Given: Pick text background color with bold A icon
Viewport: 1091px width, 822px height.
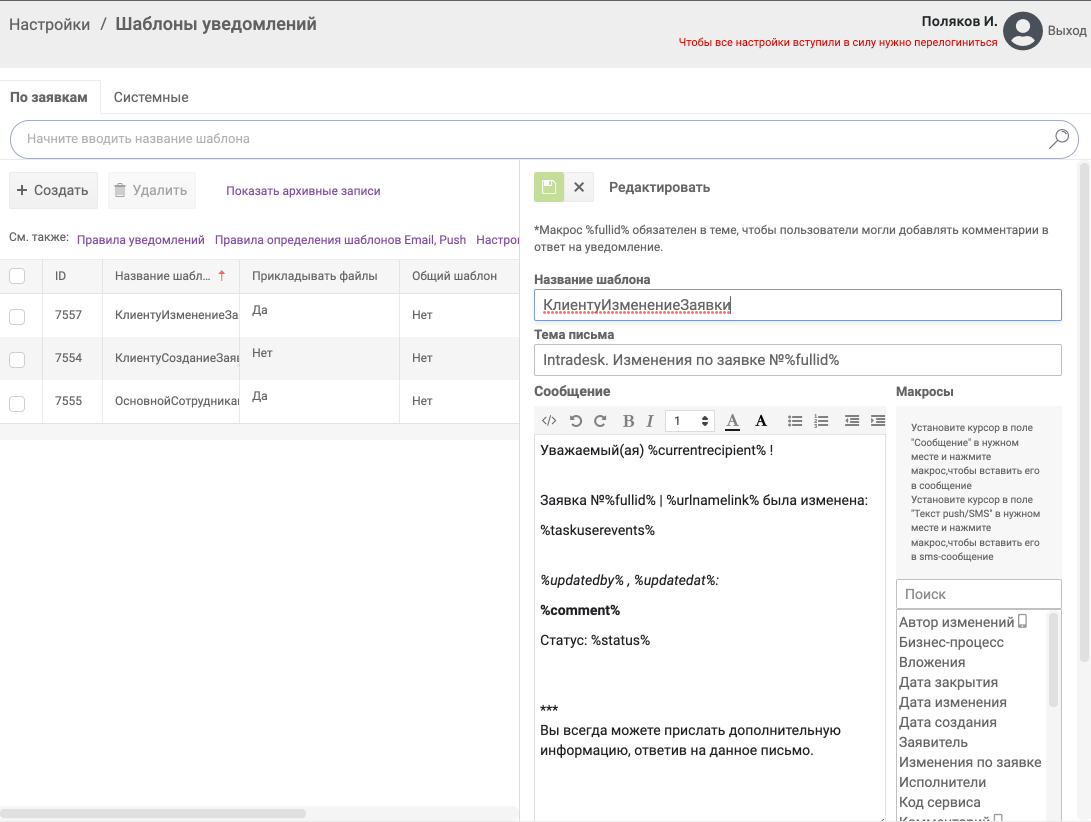Looking at the screenshot, I should click(761, 420).
